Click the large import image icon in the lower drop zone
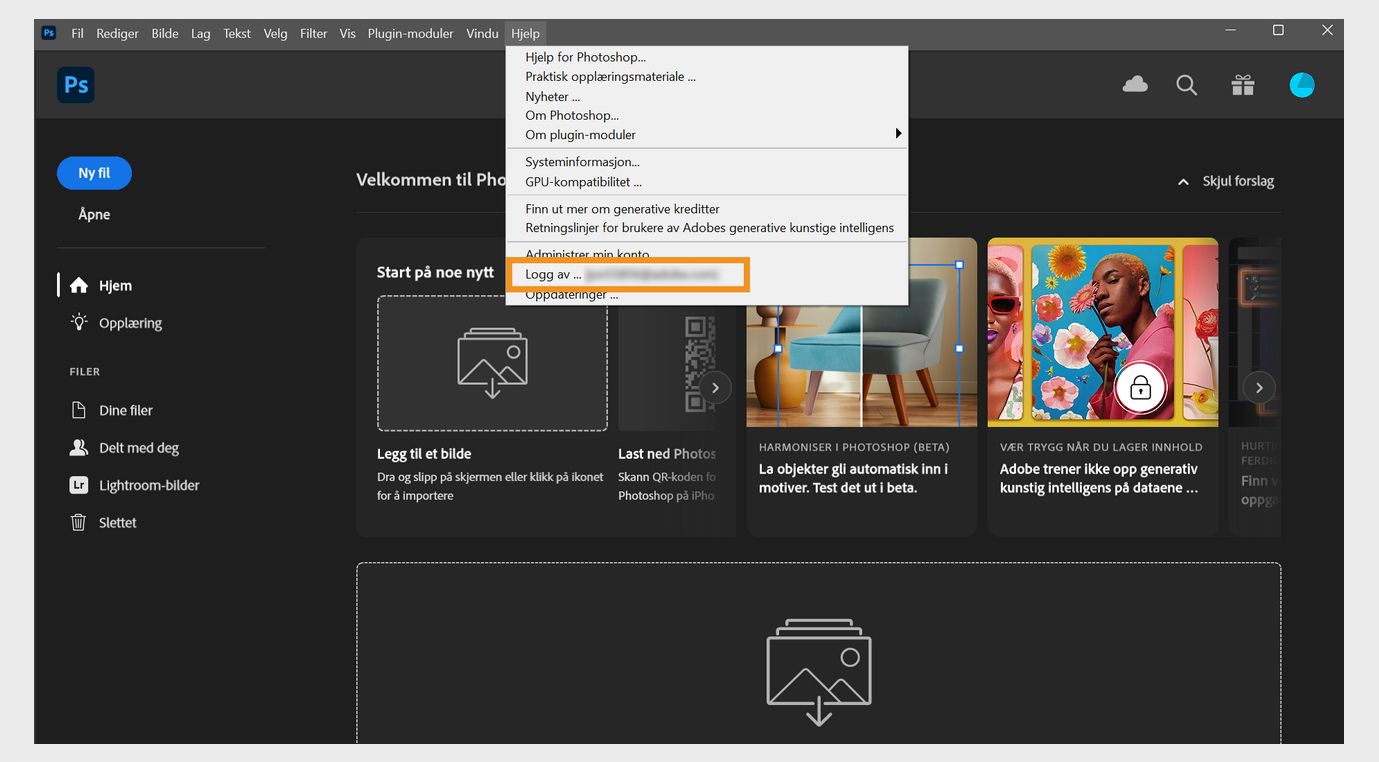The height and width of the screenshot is (762, 1379). [x=819, y=674]
